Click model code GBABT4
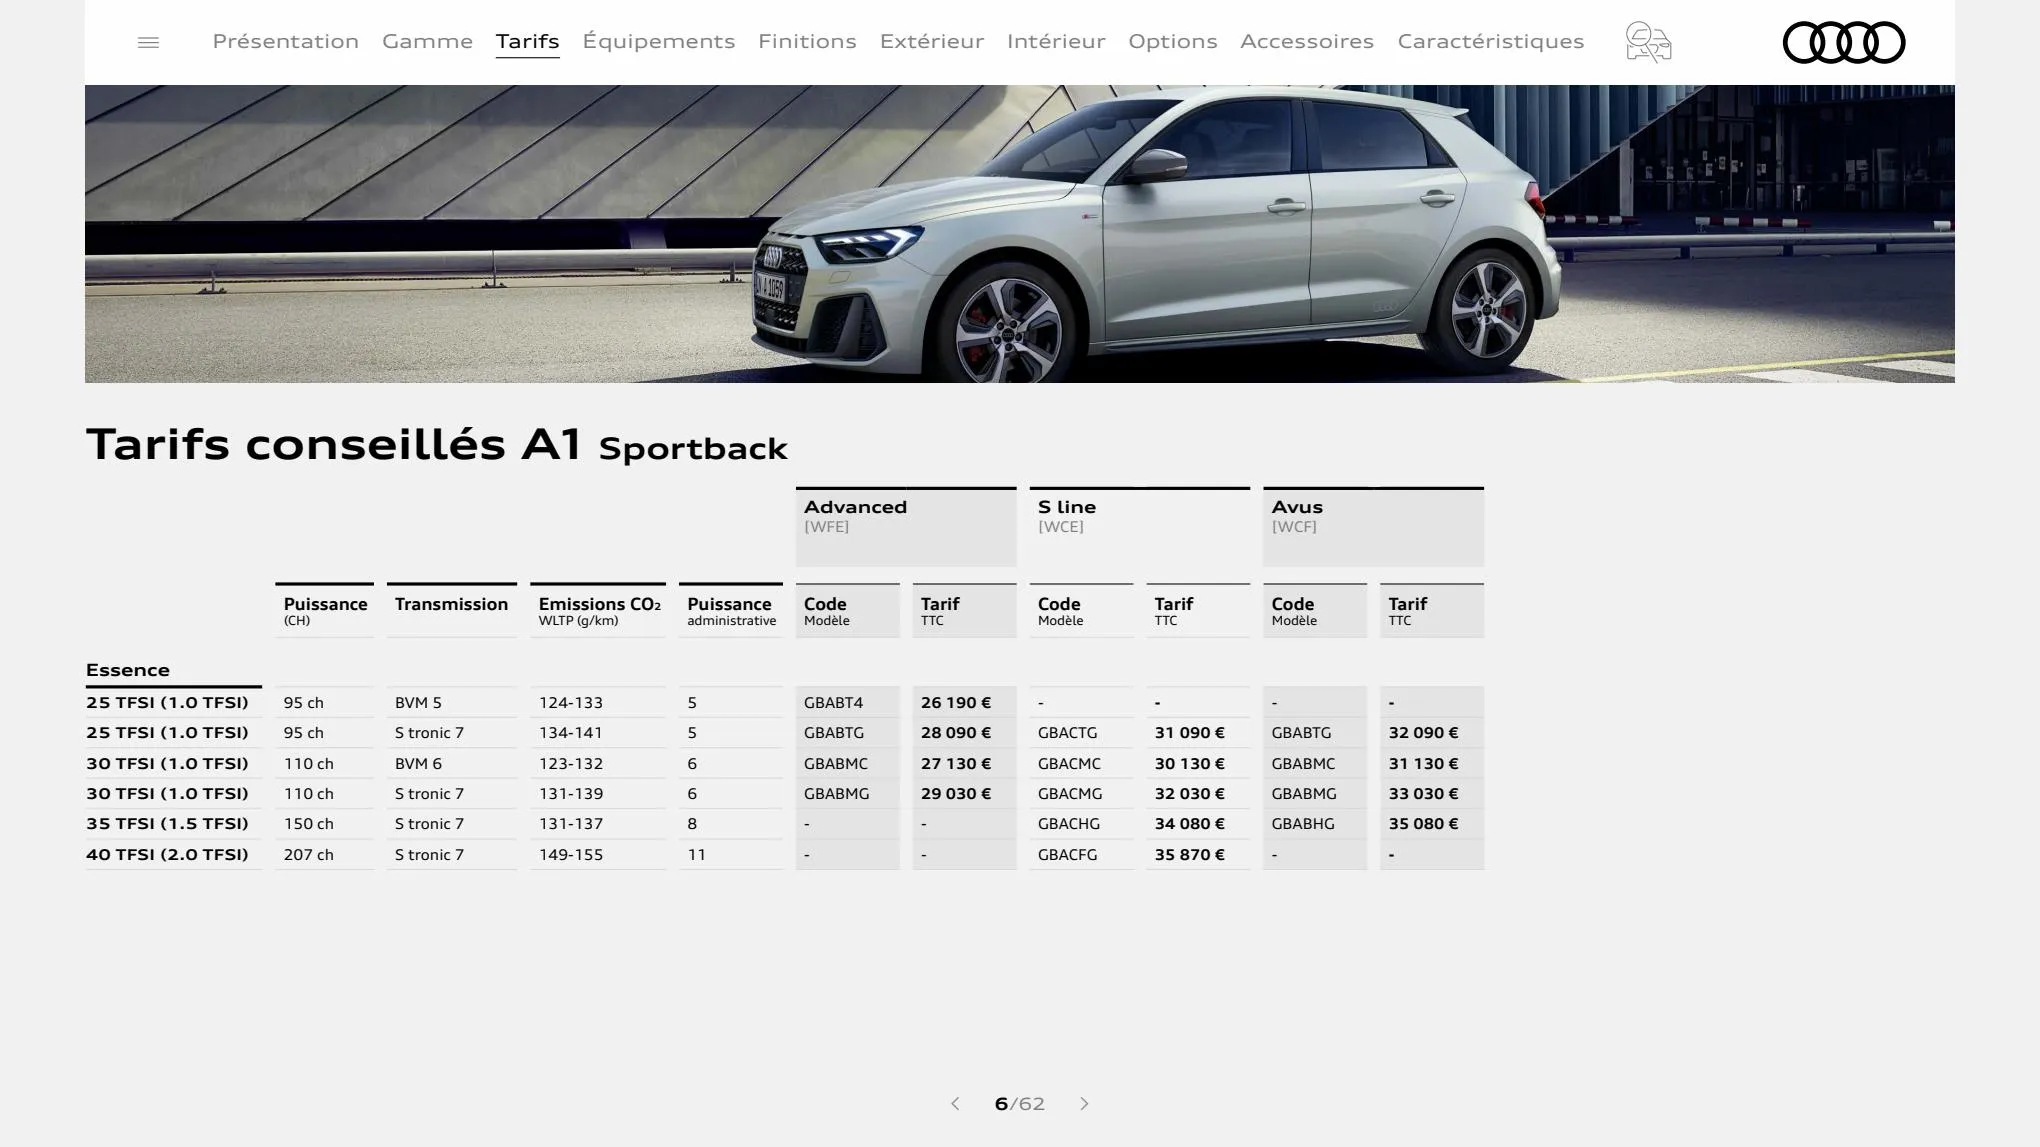The image size is (2040, 1147). click(x=833, y=702)
